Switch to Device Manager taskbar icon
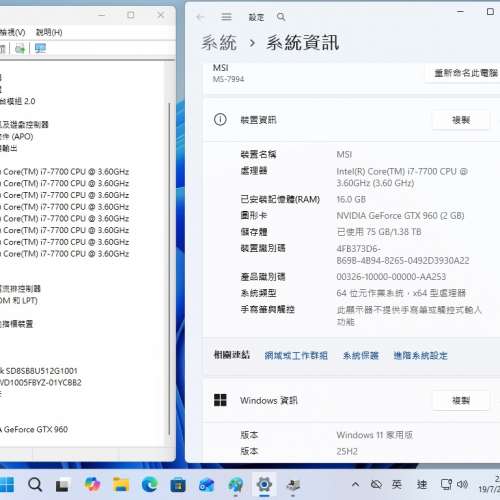Viewport: 500px width, 500px height. (x=293, y=485)
